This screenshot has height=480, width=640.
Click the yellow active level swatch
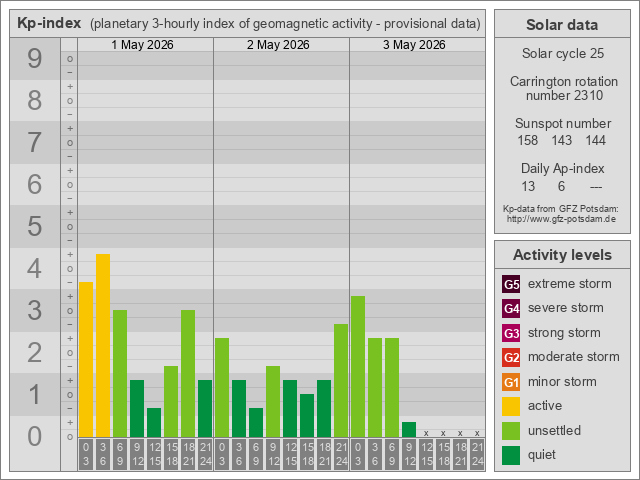coord(511,406)
